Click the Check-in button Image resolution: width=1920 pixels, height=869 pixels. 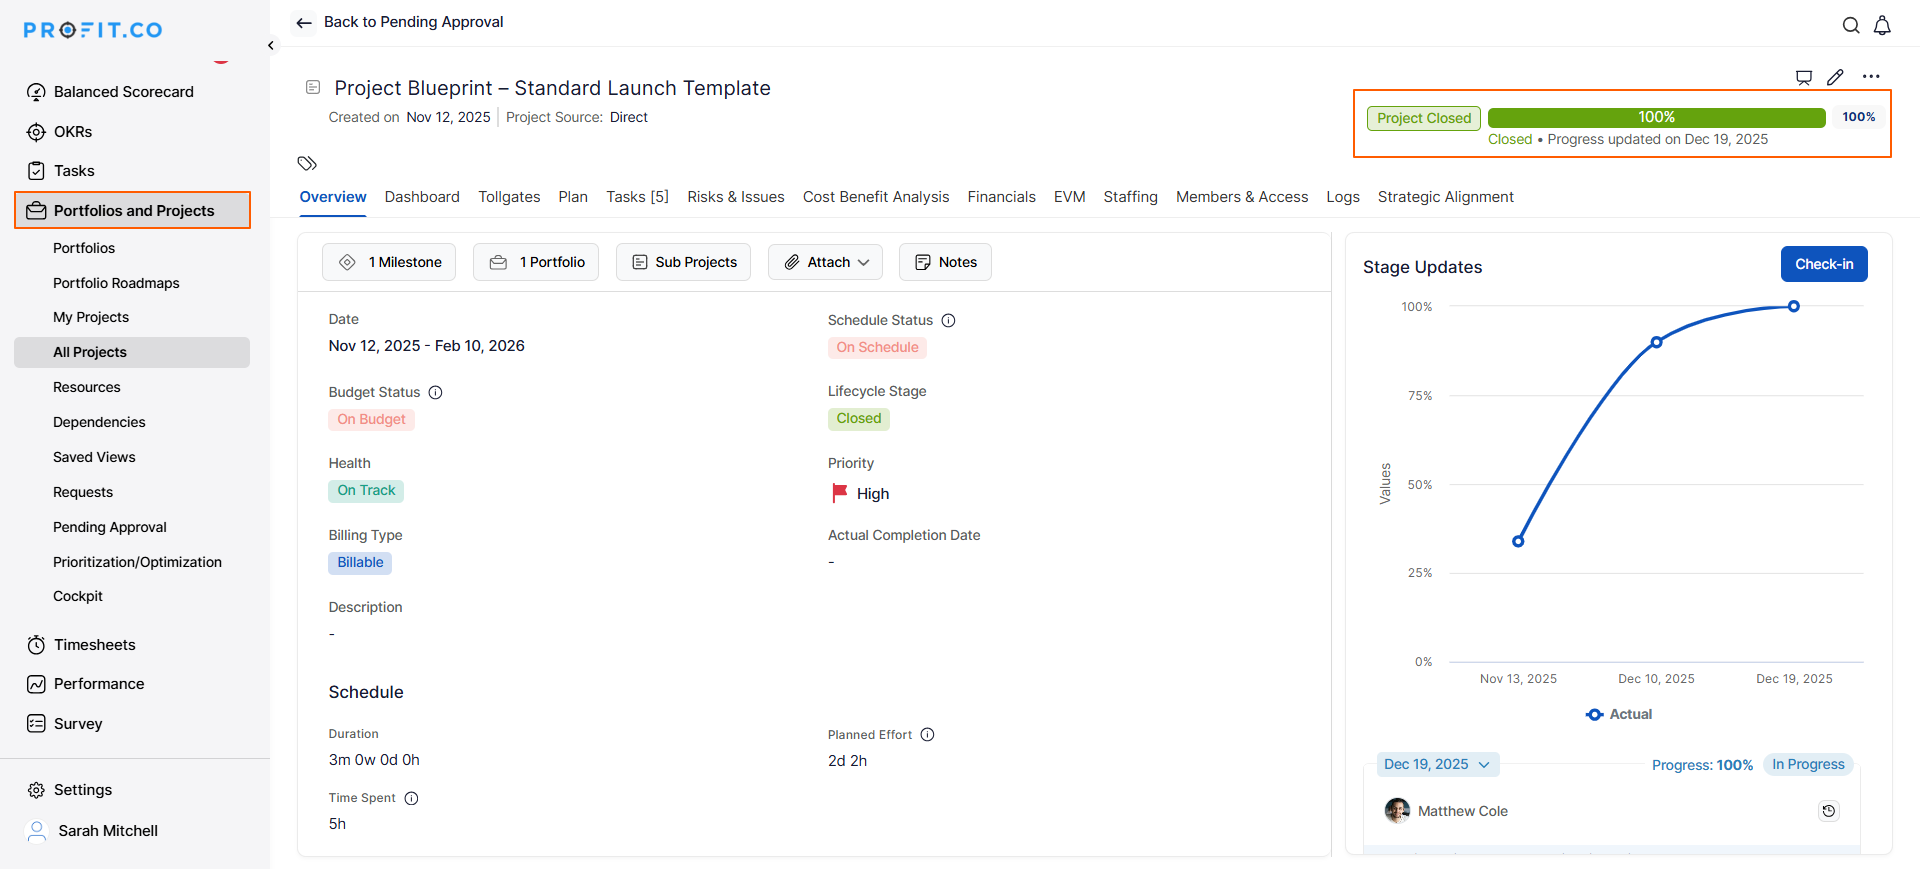tap(1823, 264)
